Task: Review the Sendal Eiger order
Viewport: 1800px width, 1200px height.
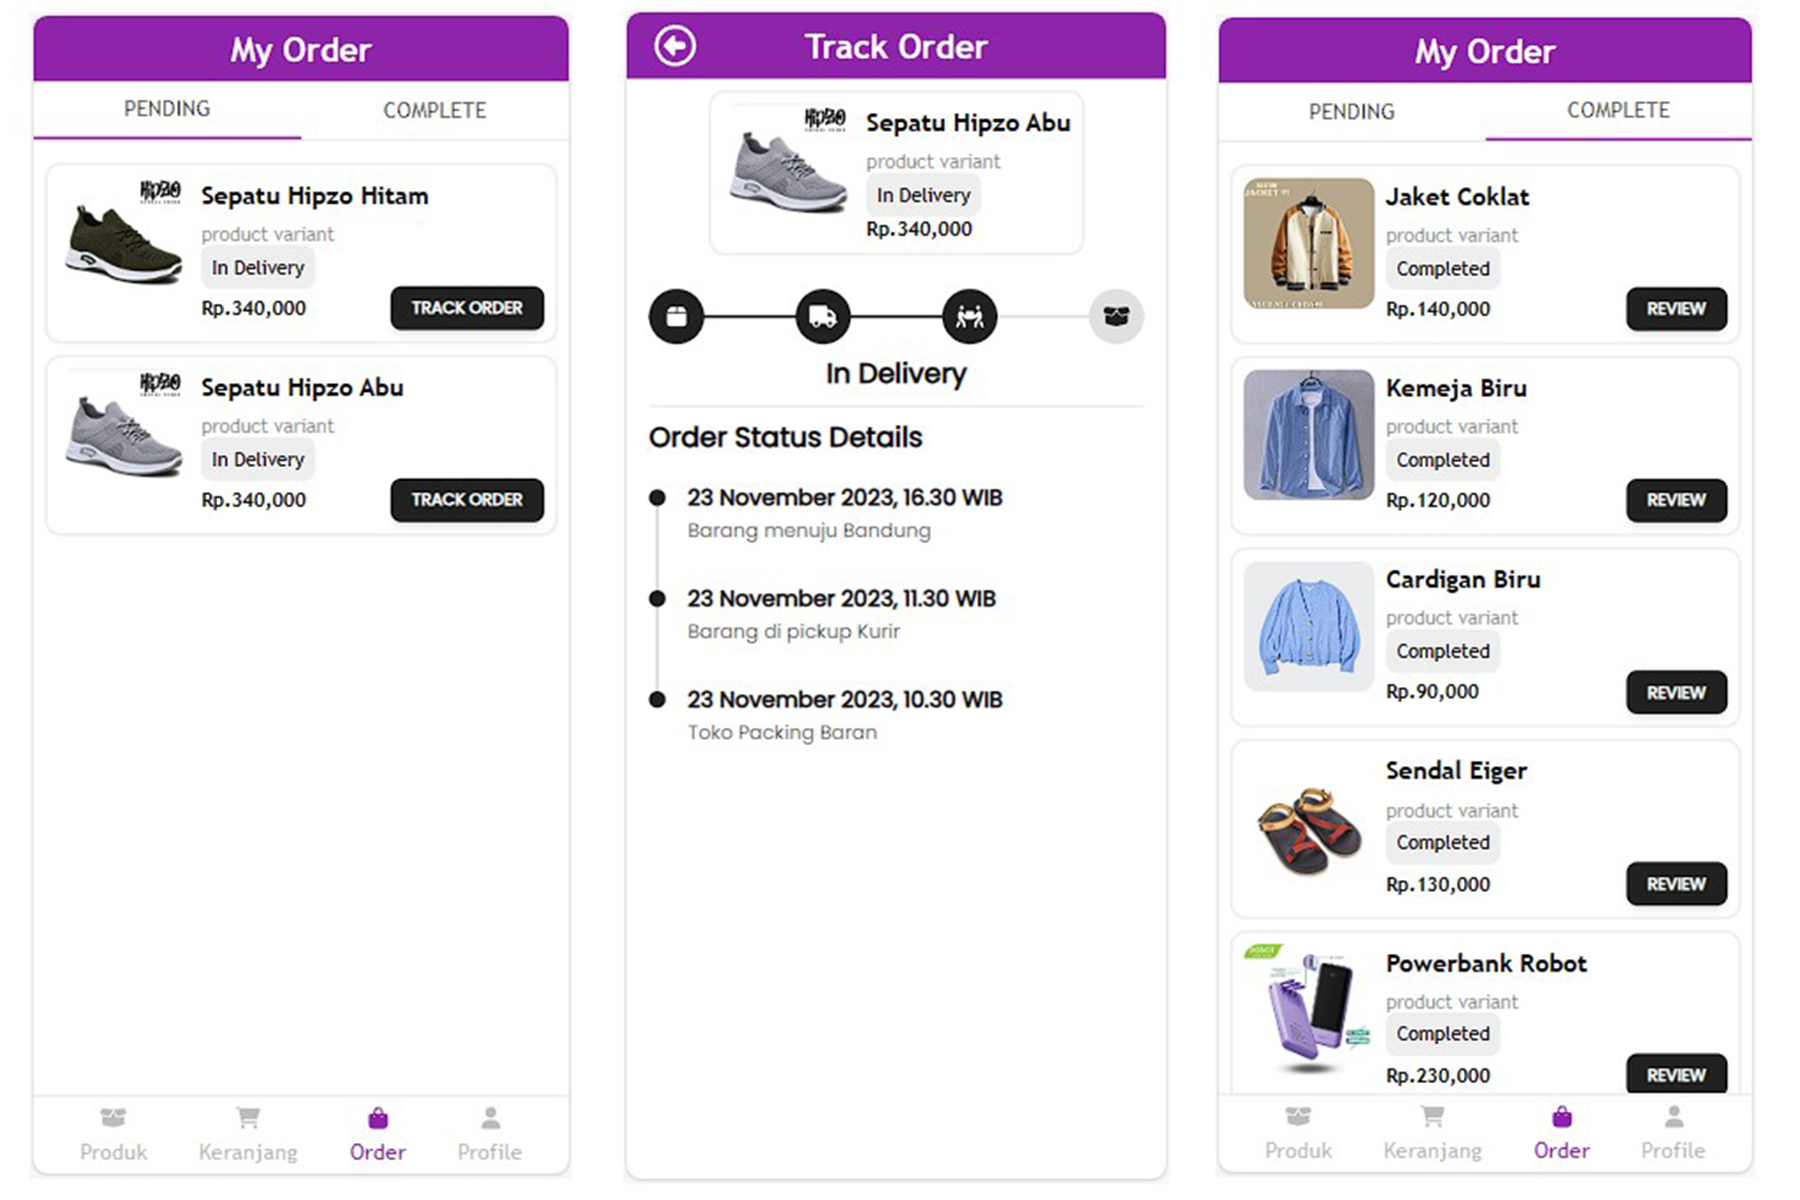Action: (x=1676, y=884)
